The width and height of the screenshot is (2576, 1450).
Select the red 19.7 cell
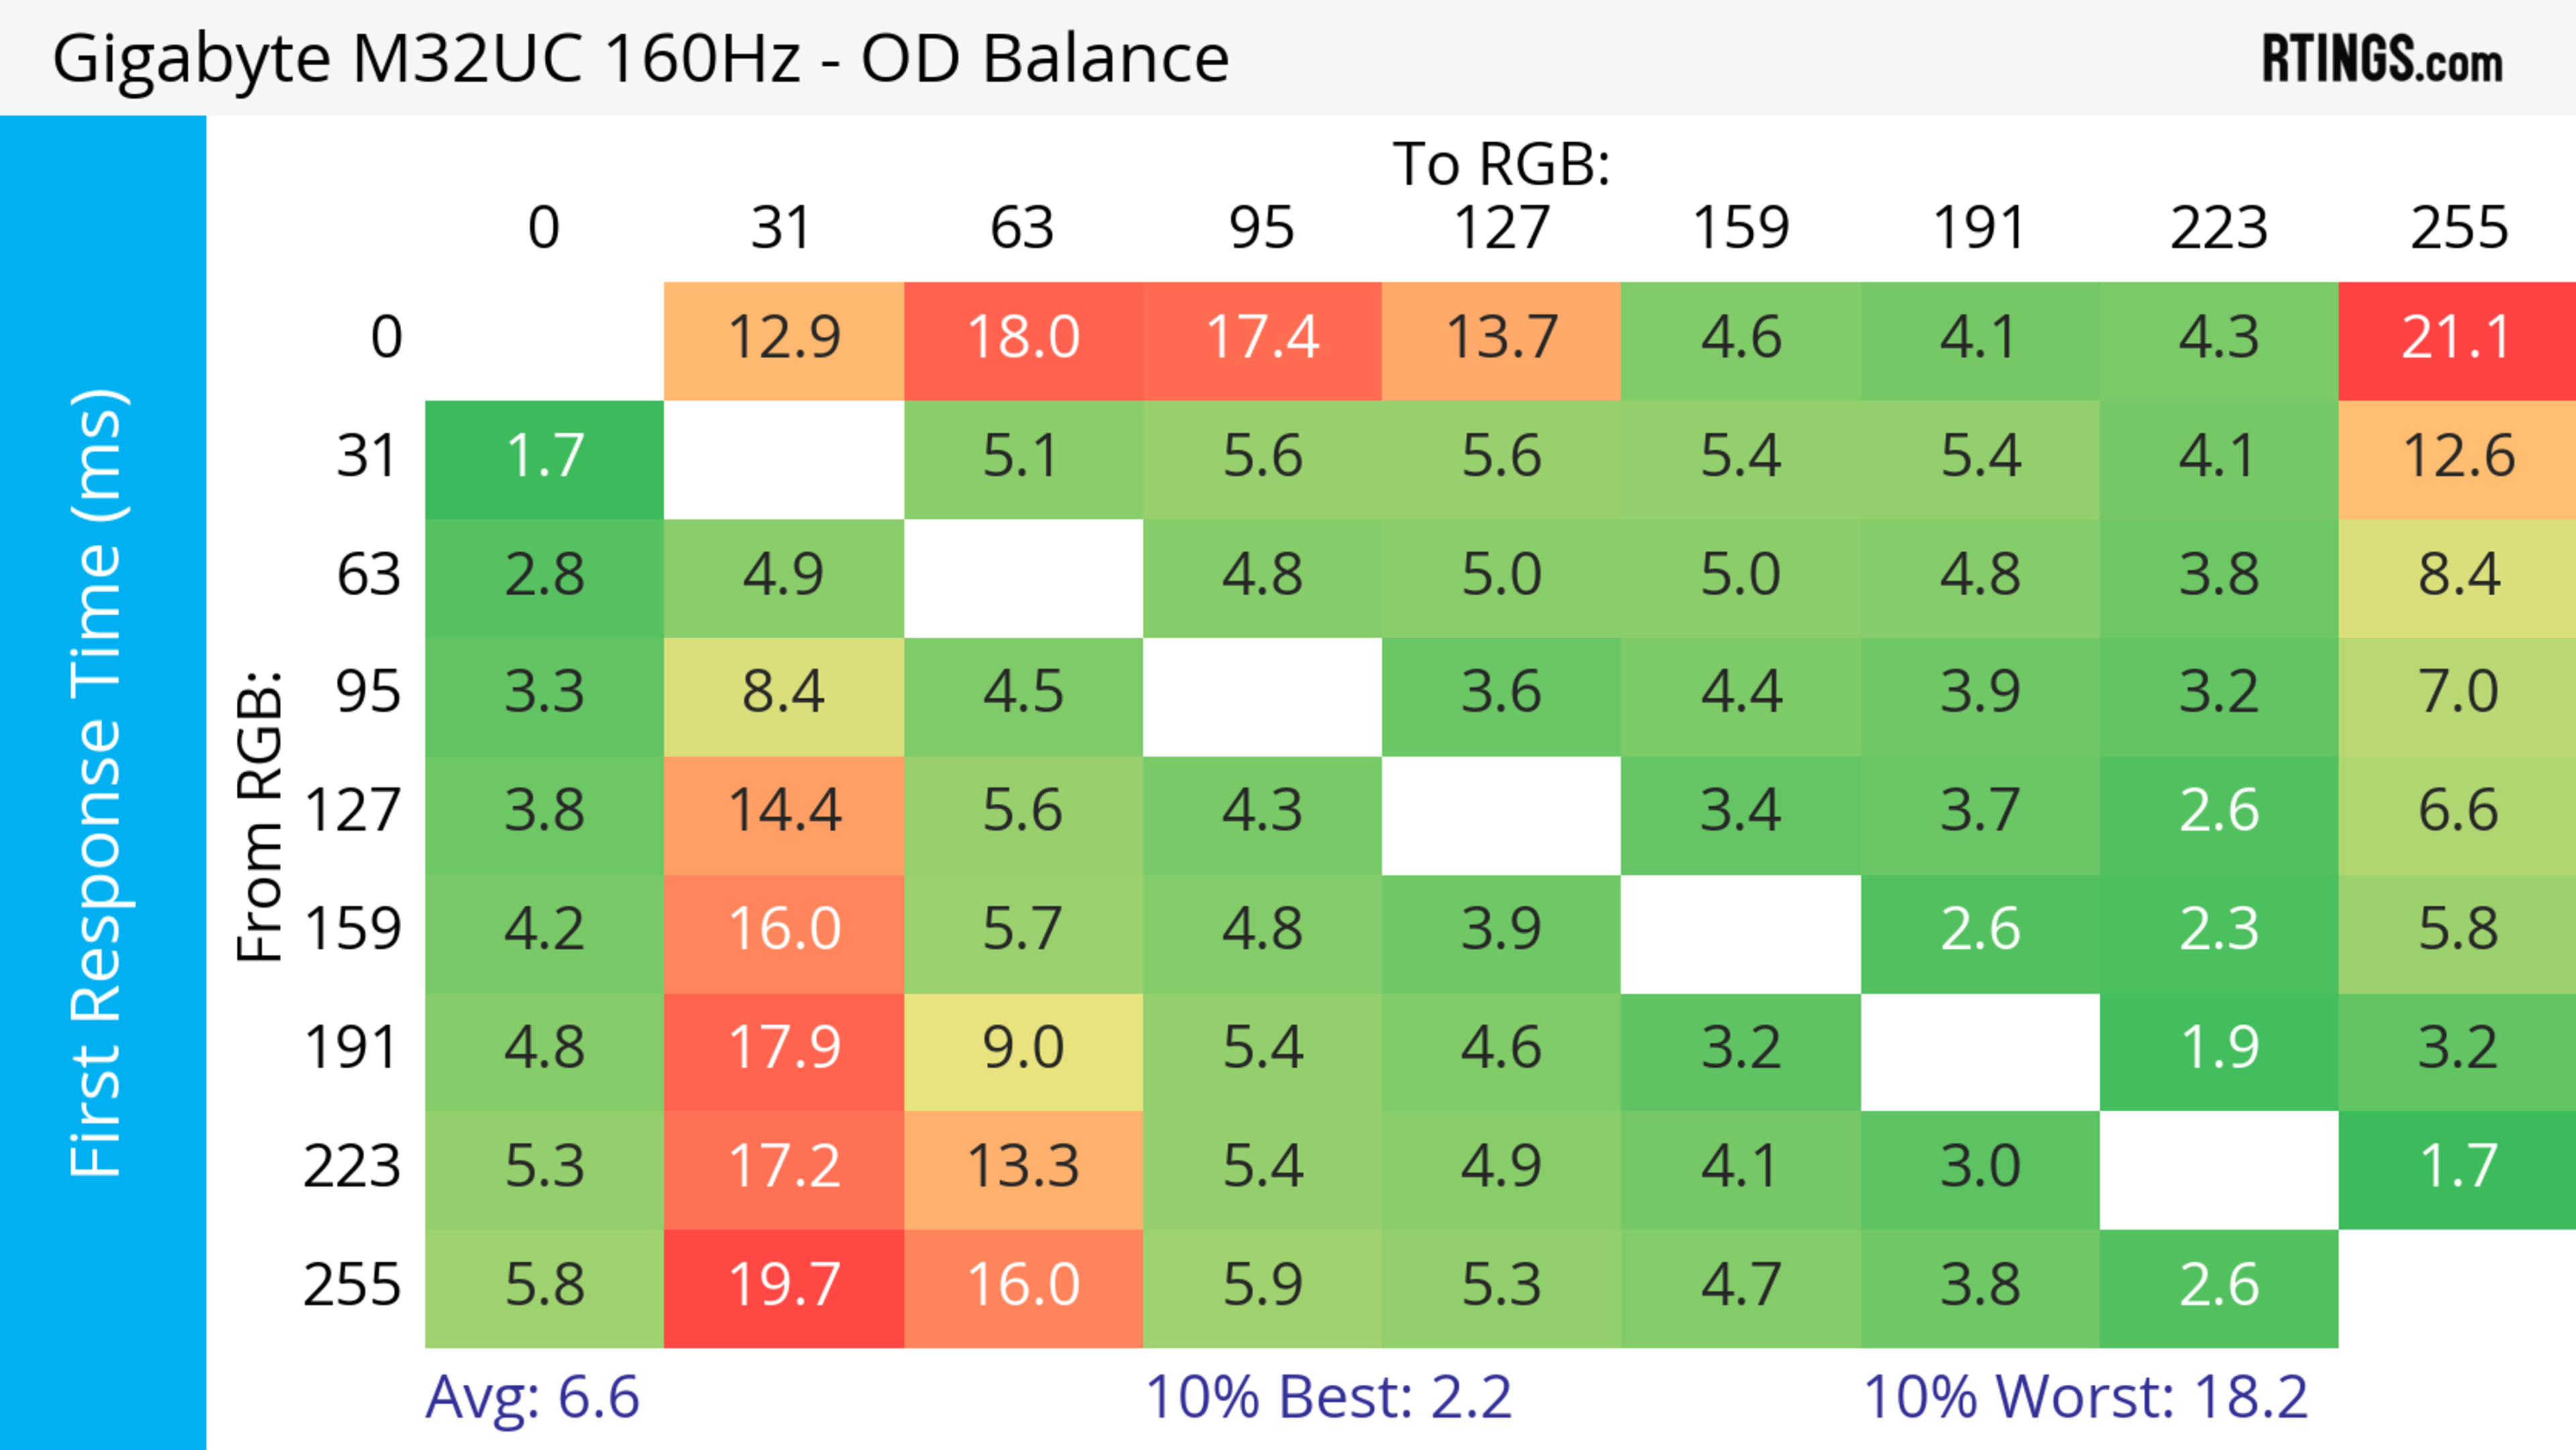click(784, 1286)
